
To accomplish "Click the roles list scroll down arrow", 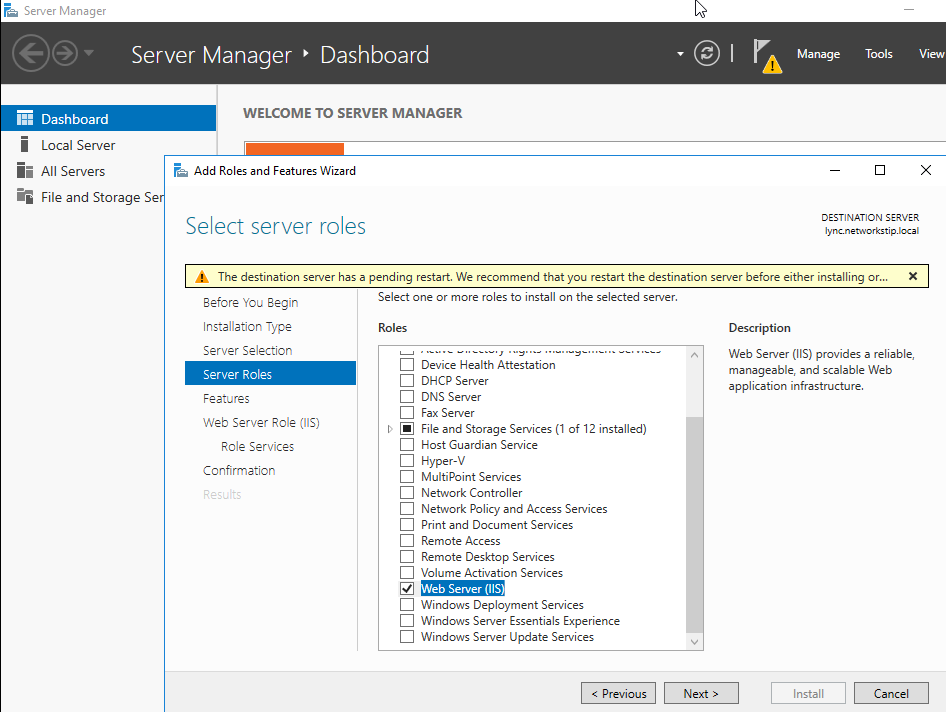I will pos(694,641).
